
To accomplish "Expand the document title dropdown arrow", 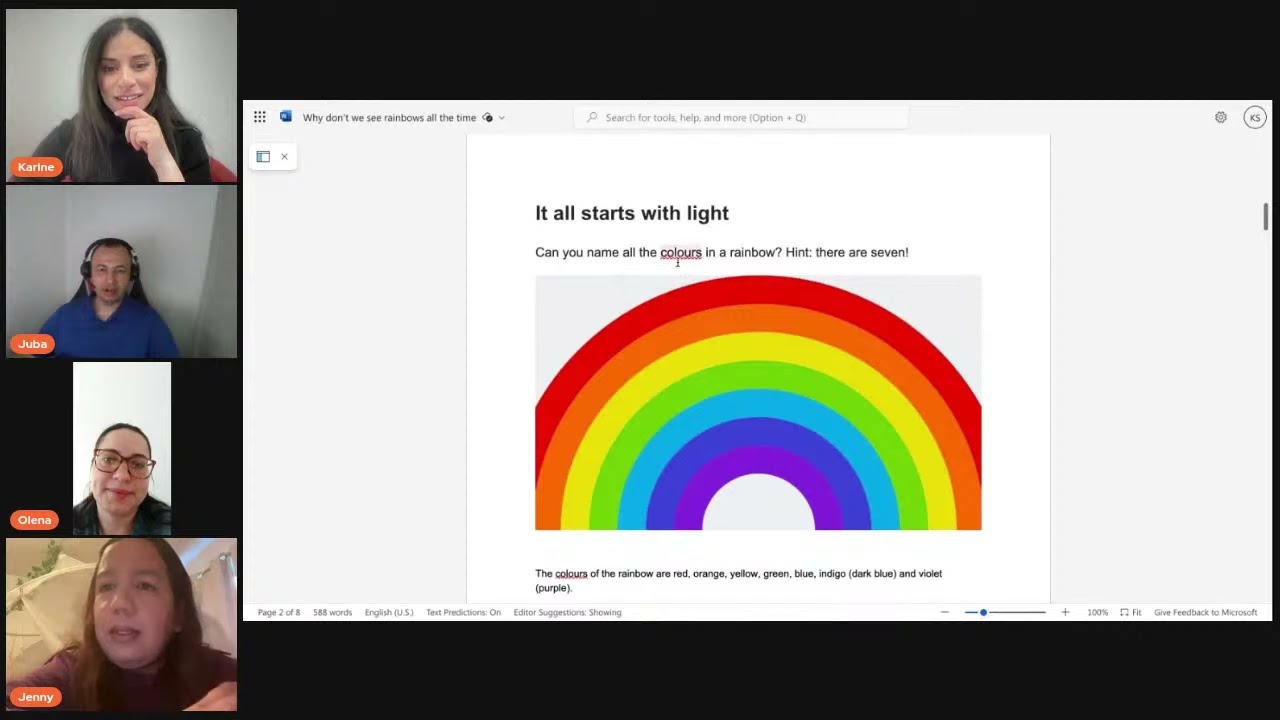I will point(502,118).
